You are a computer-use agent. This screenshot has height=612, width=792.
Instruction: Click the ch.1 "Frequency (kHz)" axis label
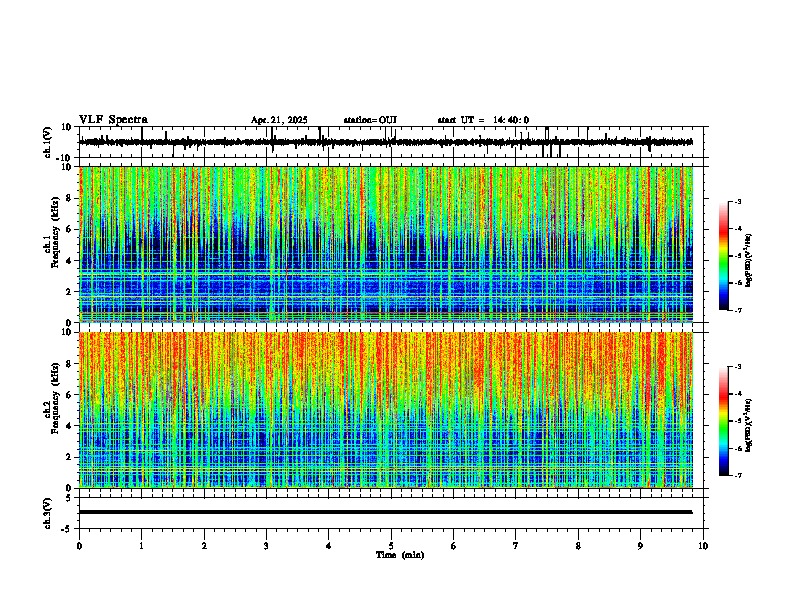pos(55,232)
